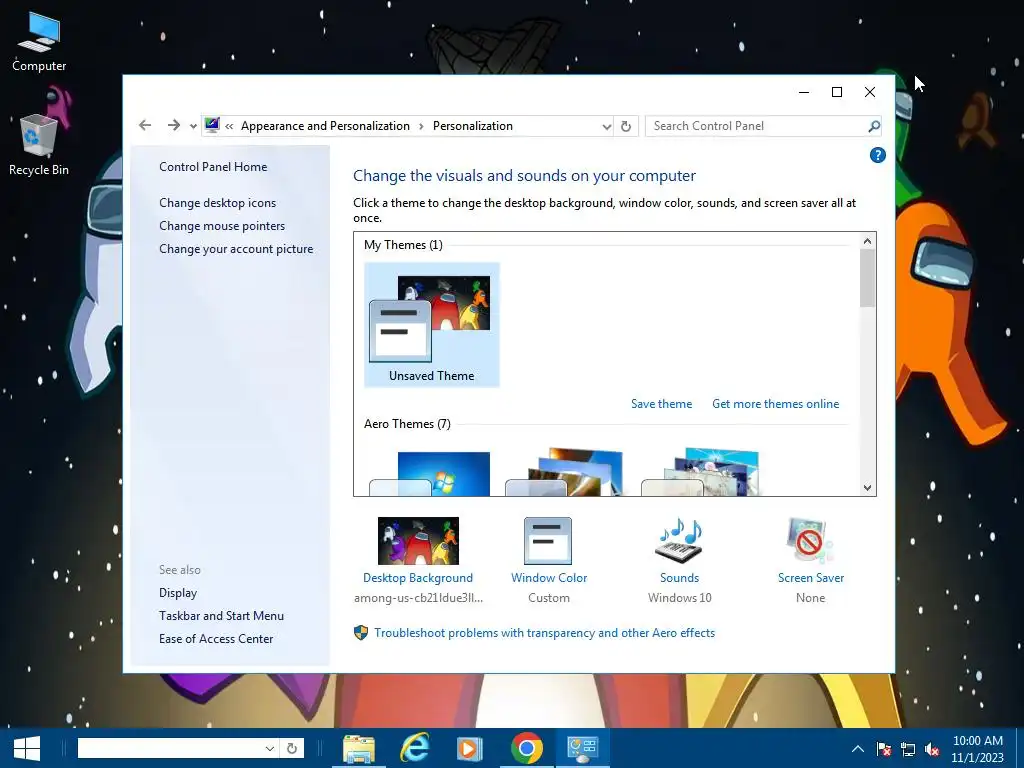Select the third Aero theme thumbnail
1024x768 pixels.
click(700, 473)
